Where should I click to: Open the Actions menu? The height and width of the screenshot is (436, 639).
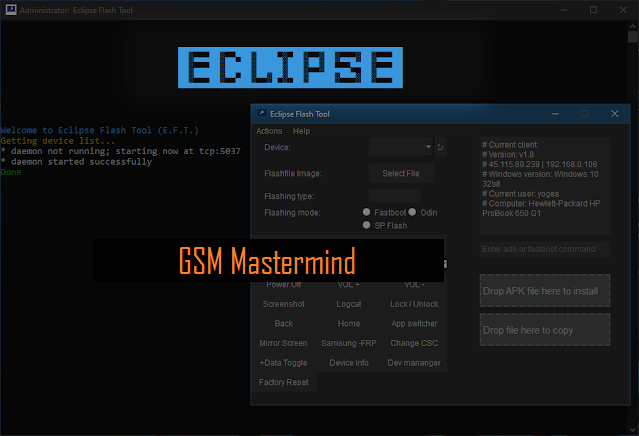[x=269, y=131]
